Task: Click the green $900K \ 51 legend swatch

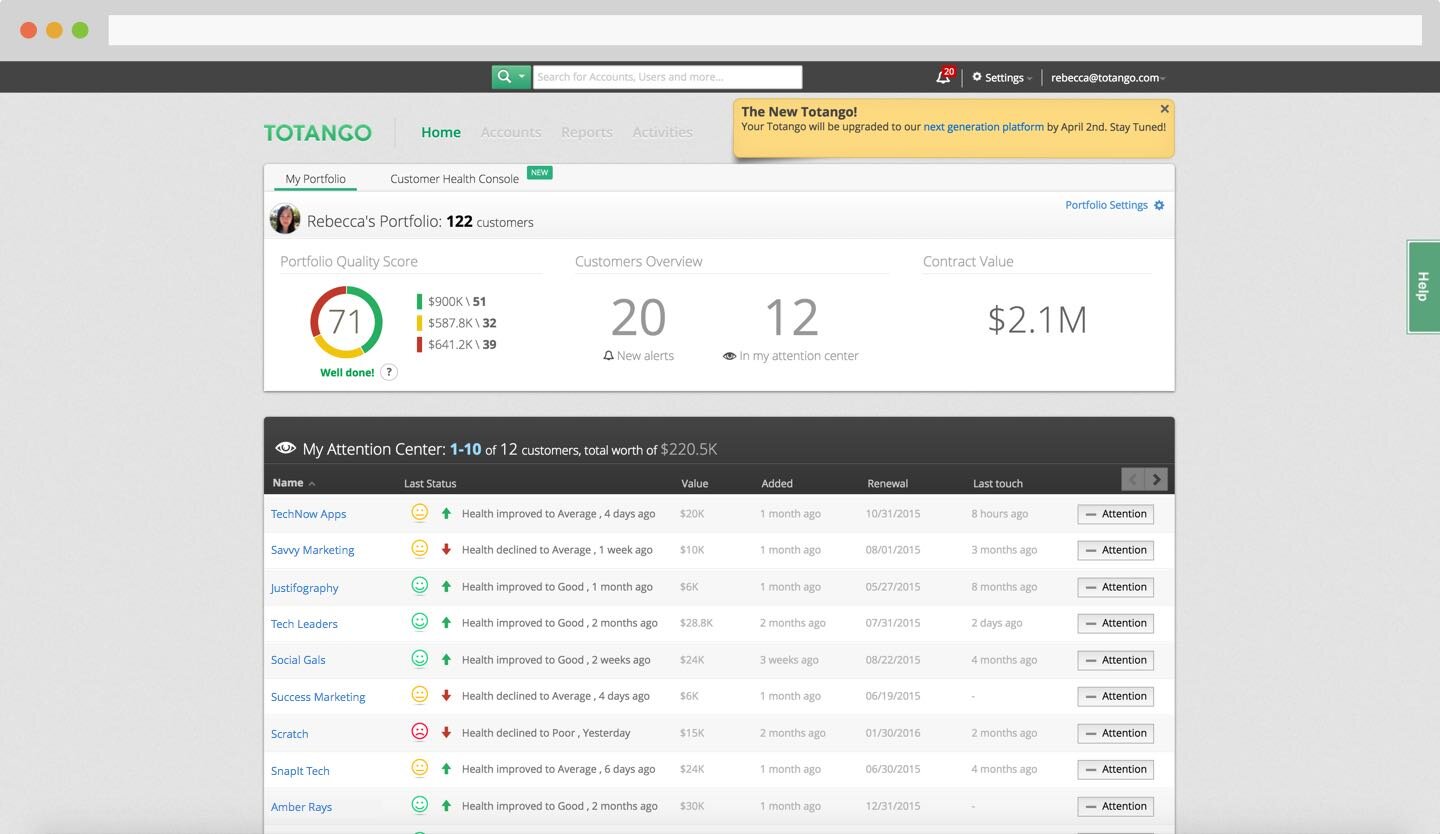Action: pyautogui.click(x=420, y=301)
